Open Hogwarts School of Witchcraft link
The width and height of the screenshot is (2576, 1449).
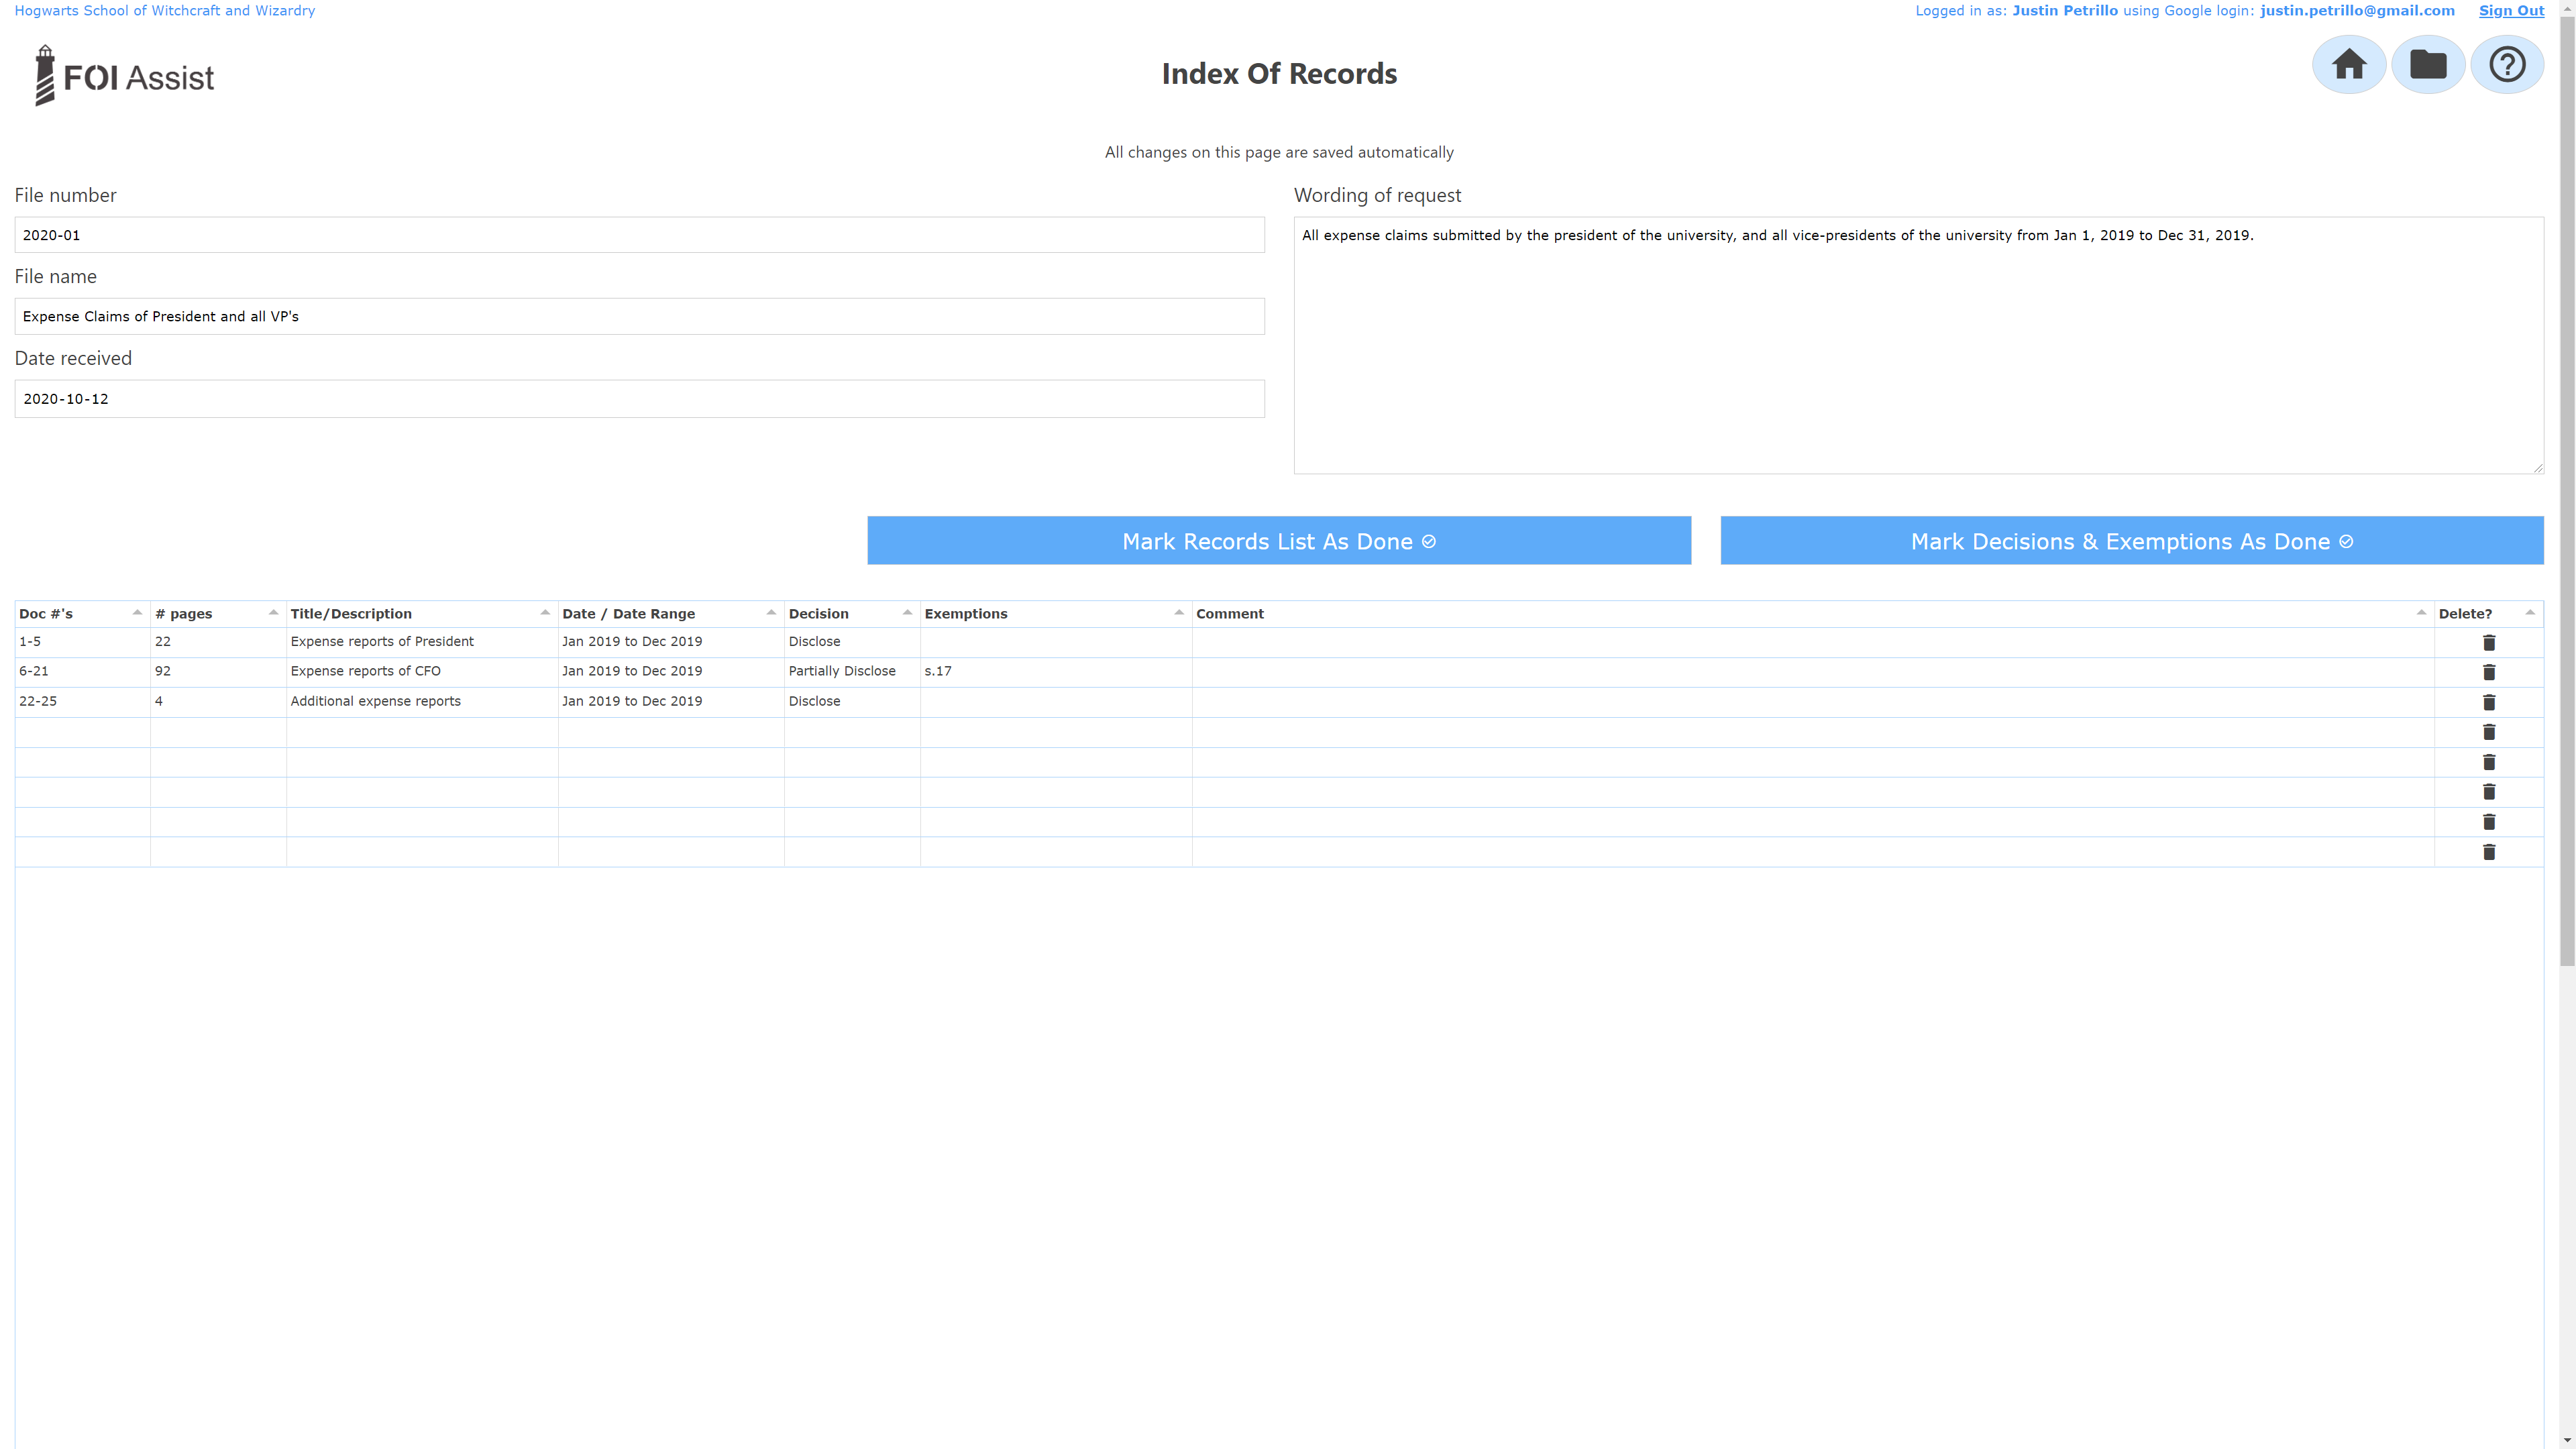(x=165, y=11)
